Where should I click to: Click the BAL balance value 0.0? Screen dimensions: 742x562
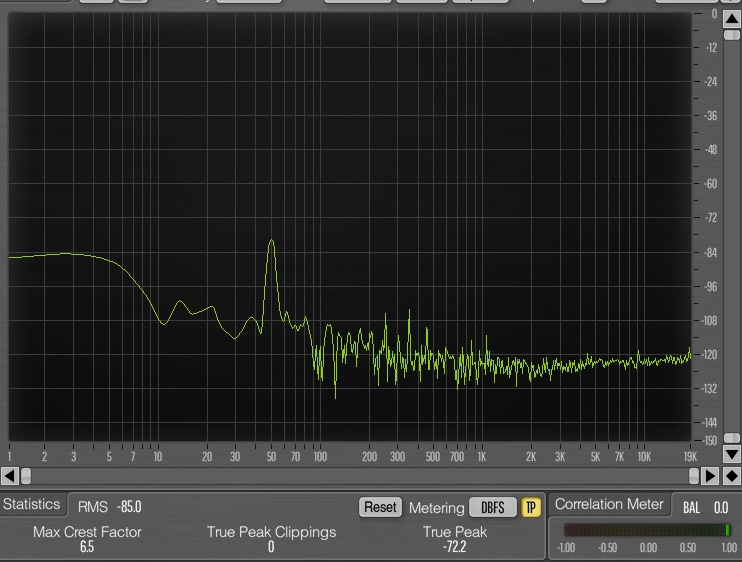(721, 508)
